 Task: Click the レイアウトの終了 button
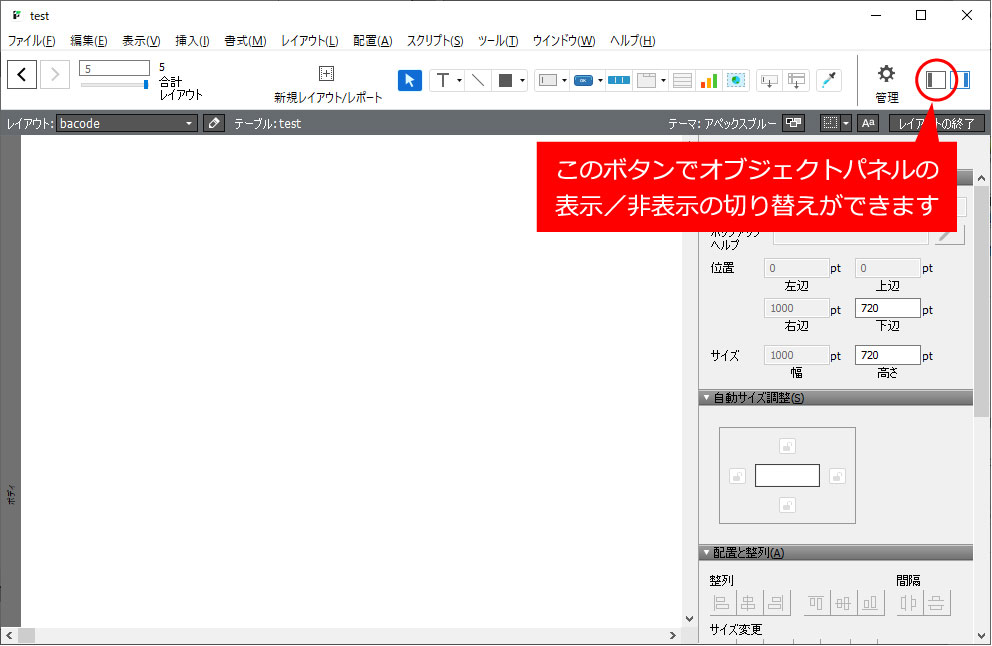(937, 123)
